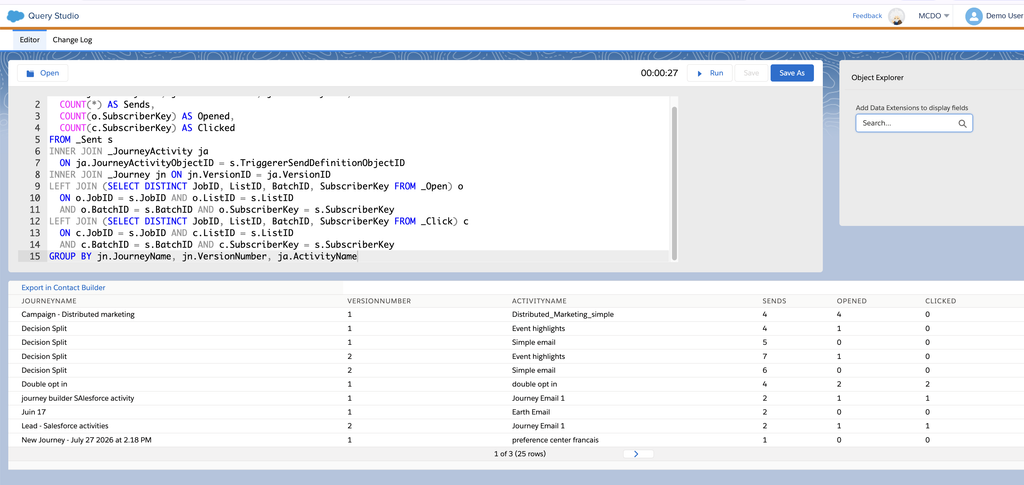Select 'Campaign - Distributed marketing' row cell

click(x=78, y=314)
